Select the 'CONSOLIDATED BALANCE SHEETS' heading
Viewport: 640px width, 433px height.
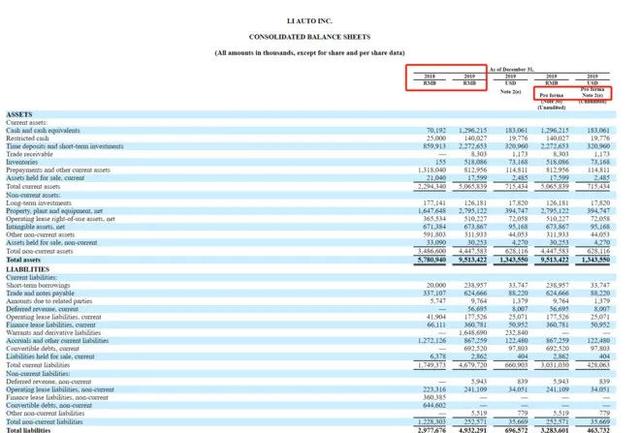309,37
